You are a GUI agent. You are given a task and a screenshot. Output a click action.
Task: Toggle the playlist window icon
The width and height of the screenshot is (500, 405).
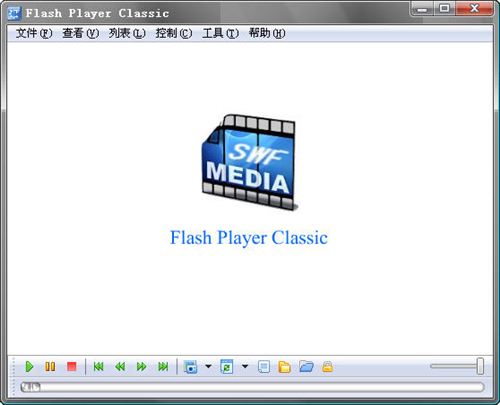click(x=264, y=367)
